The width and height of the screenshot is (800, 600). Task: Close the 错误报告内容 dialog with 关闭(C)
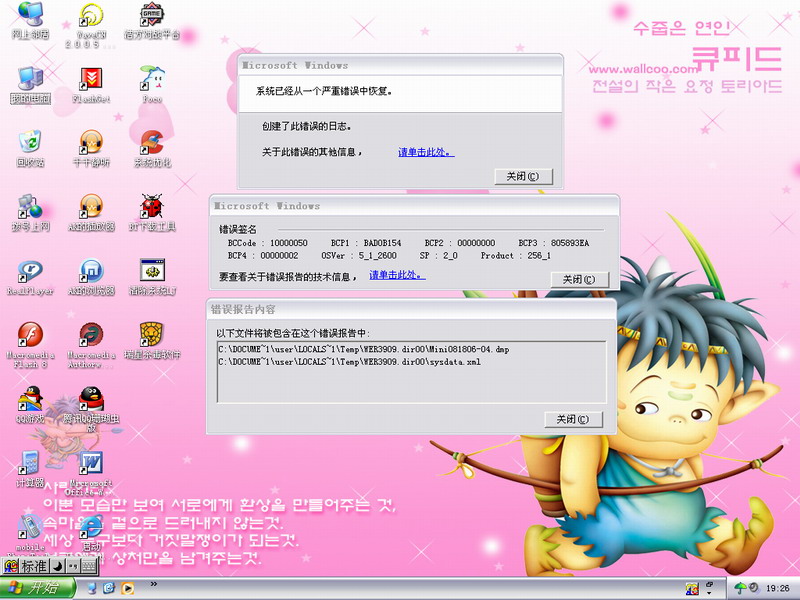[x=573, y=419]
